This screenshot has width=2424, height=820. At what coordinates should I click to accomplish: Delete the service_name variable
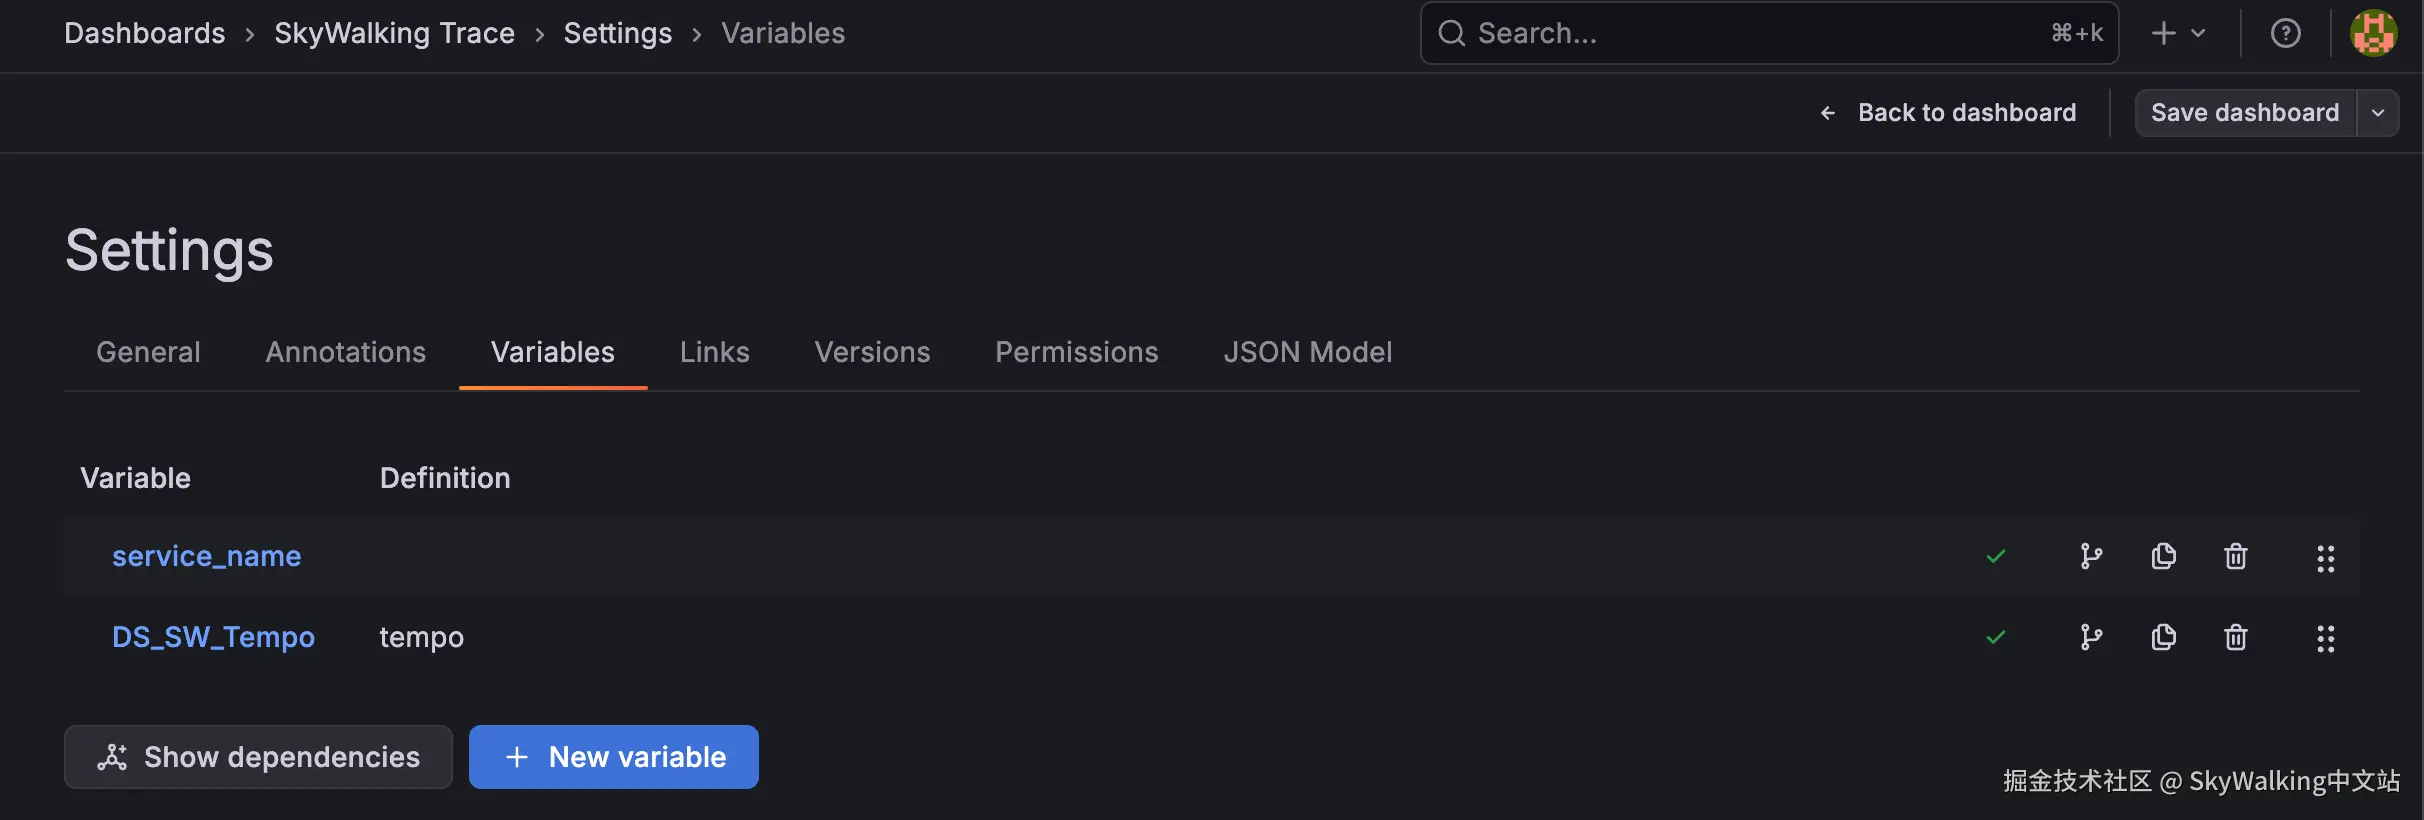pos(2235,556)
